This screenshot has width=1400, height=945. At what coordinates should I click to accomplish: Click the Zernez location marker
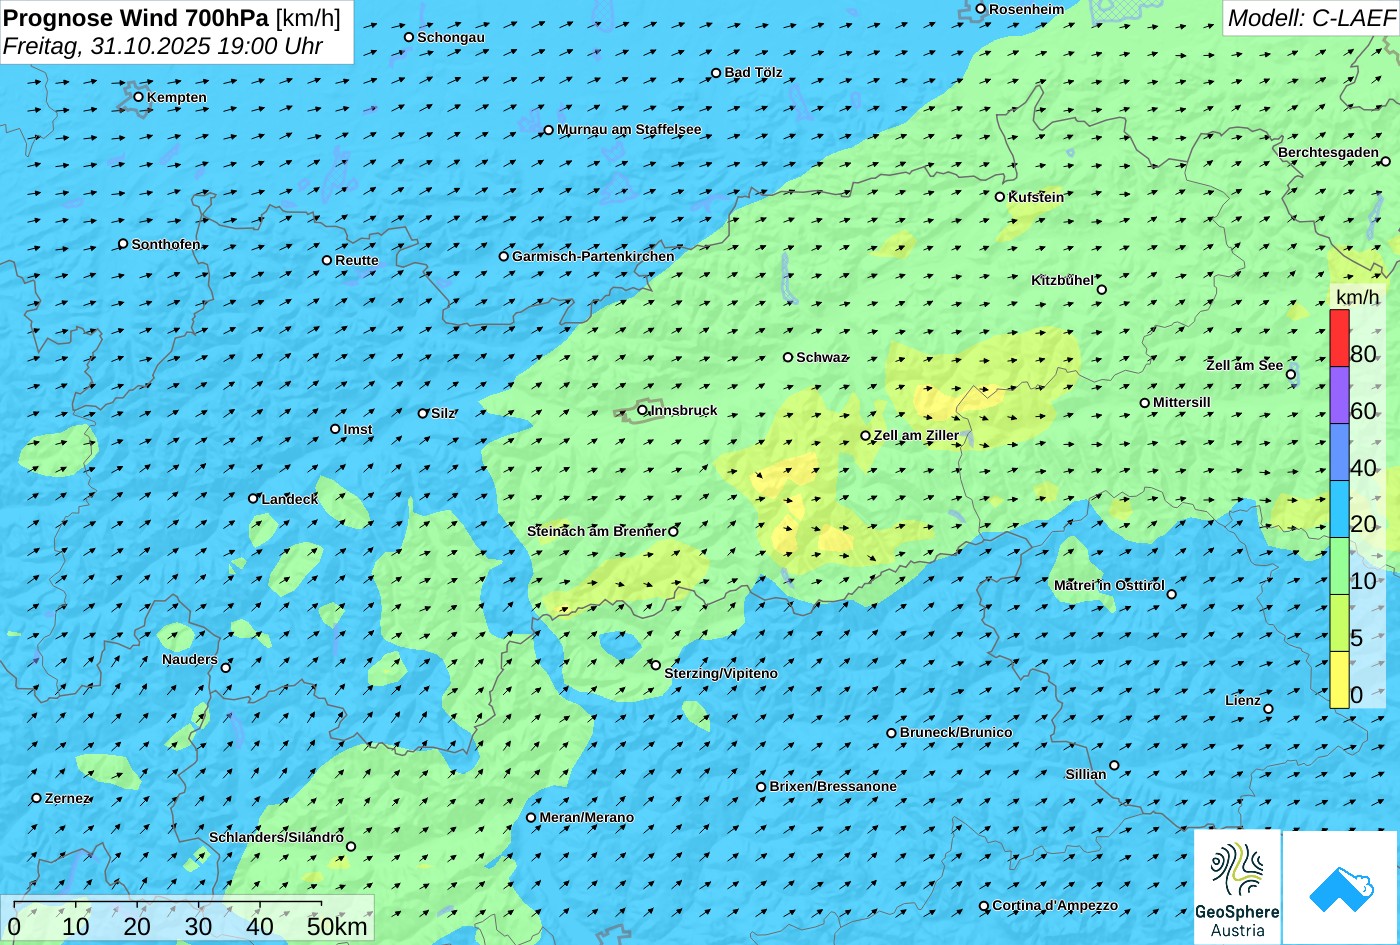click(37, 798)
